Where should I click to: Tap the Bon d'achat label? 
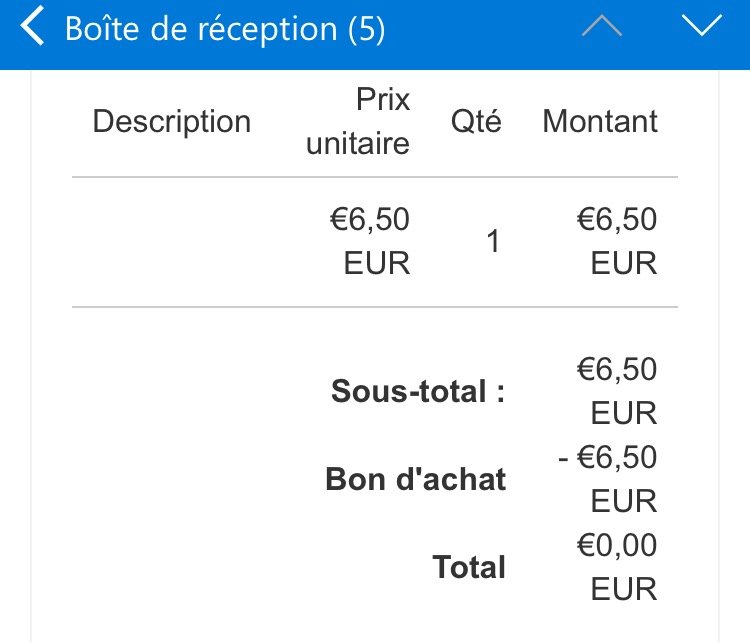click(416, 479)
